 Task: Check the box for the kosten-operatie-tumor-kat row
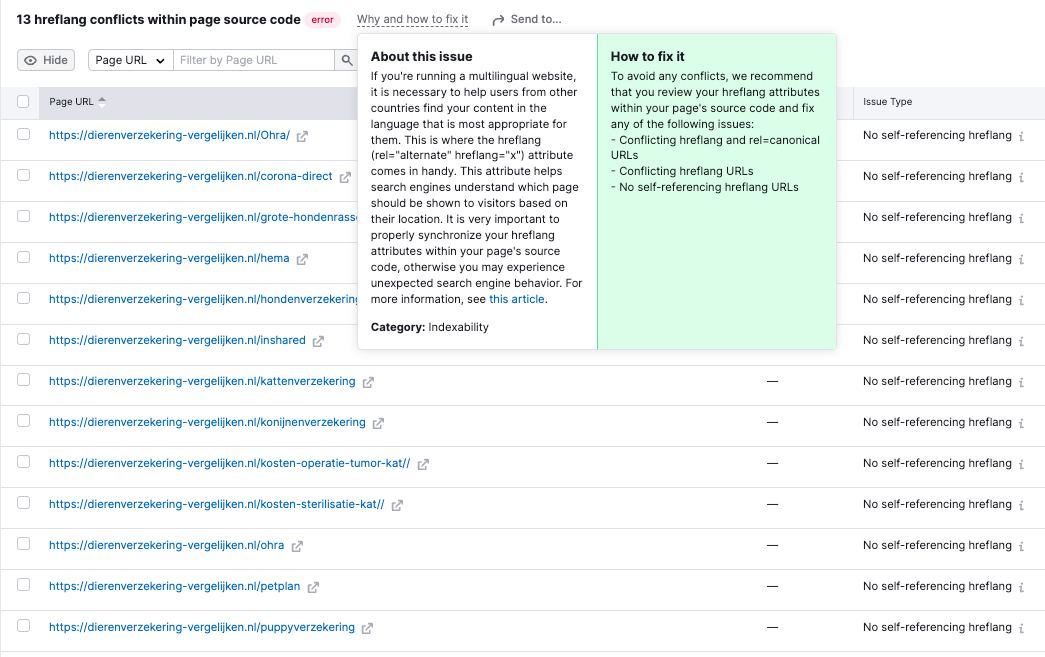coord(23,462)
